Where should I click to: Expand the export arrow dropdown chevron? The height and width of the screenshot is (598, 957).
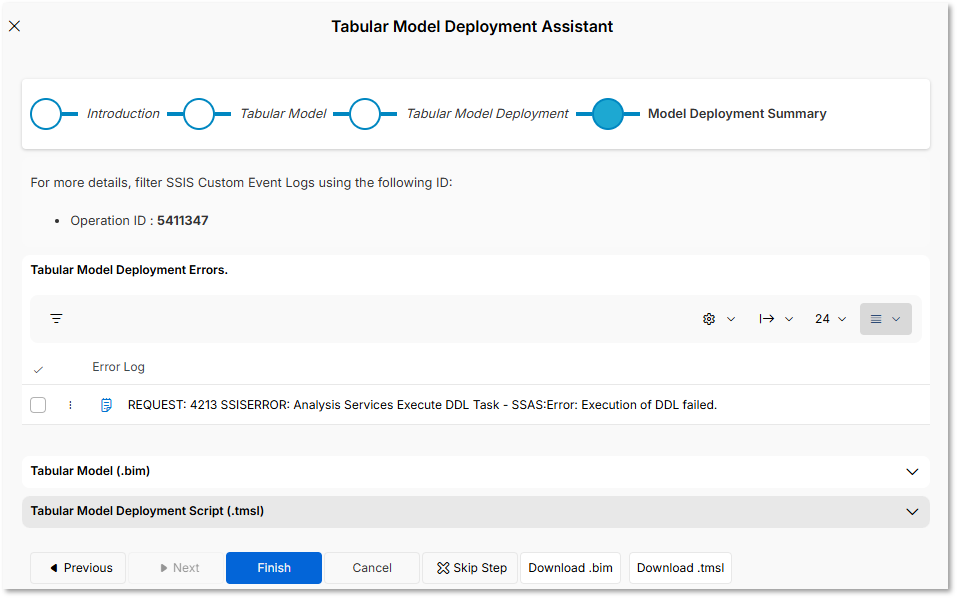[x=789, y=319]
